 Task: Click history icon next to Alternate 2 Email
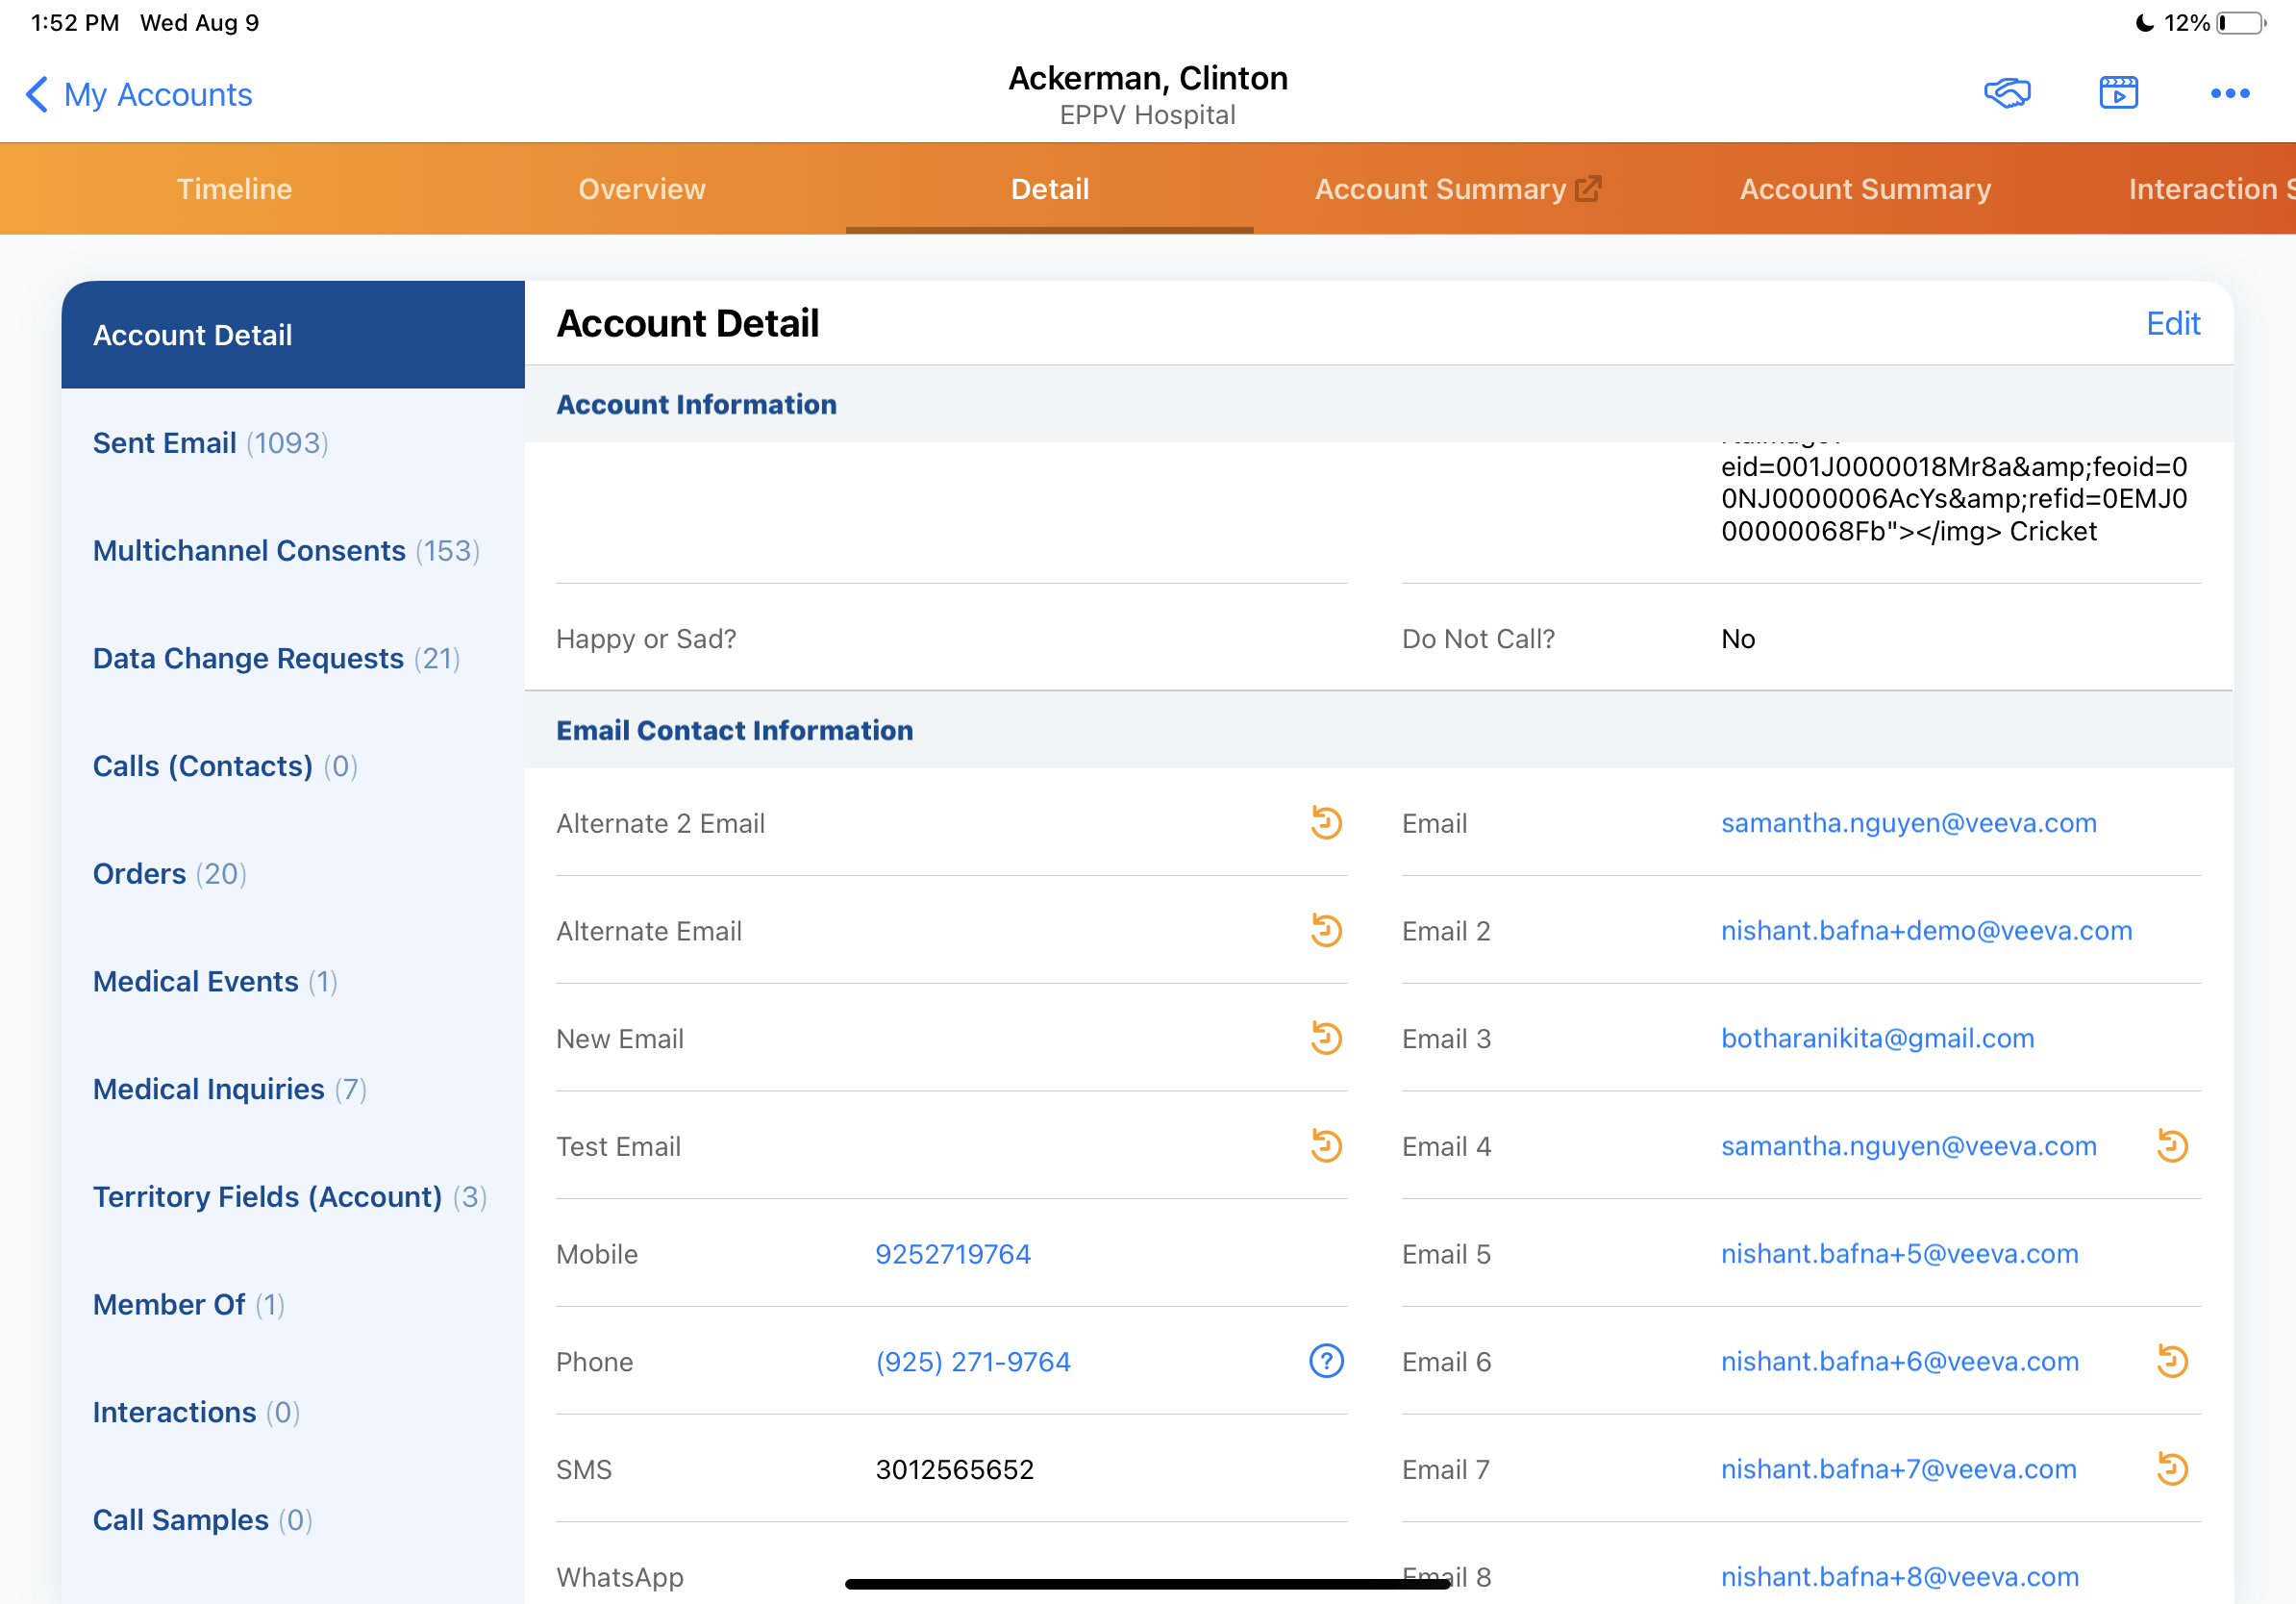point(1326,823)
